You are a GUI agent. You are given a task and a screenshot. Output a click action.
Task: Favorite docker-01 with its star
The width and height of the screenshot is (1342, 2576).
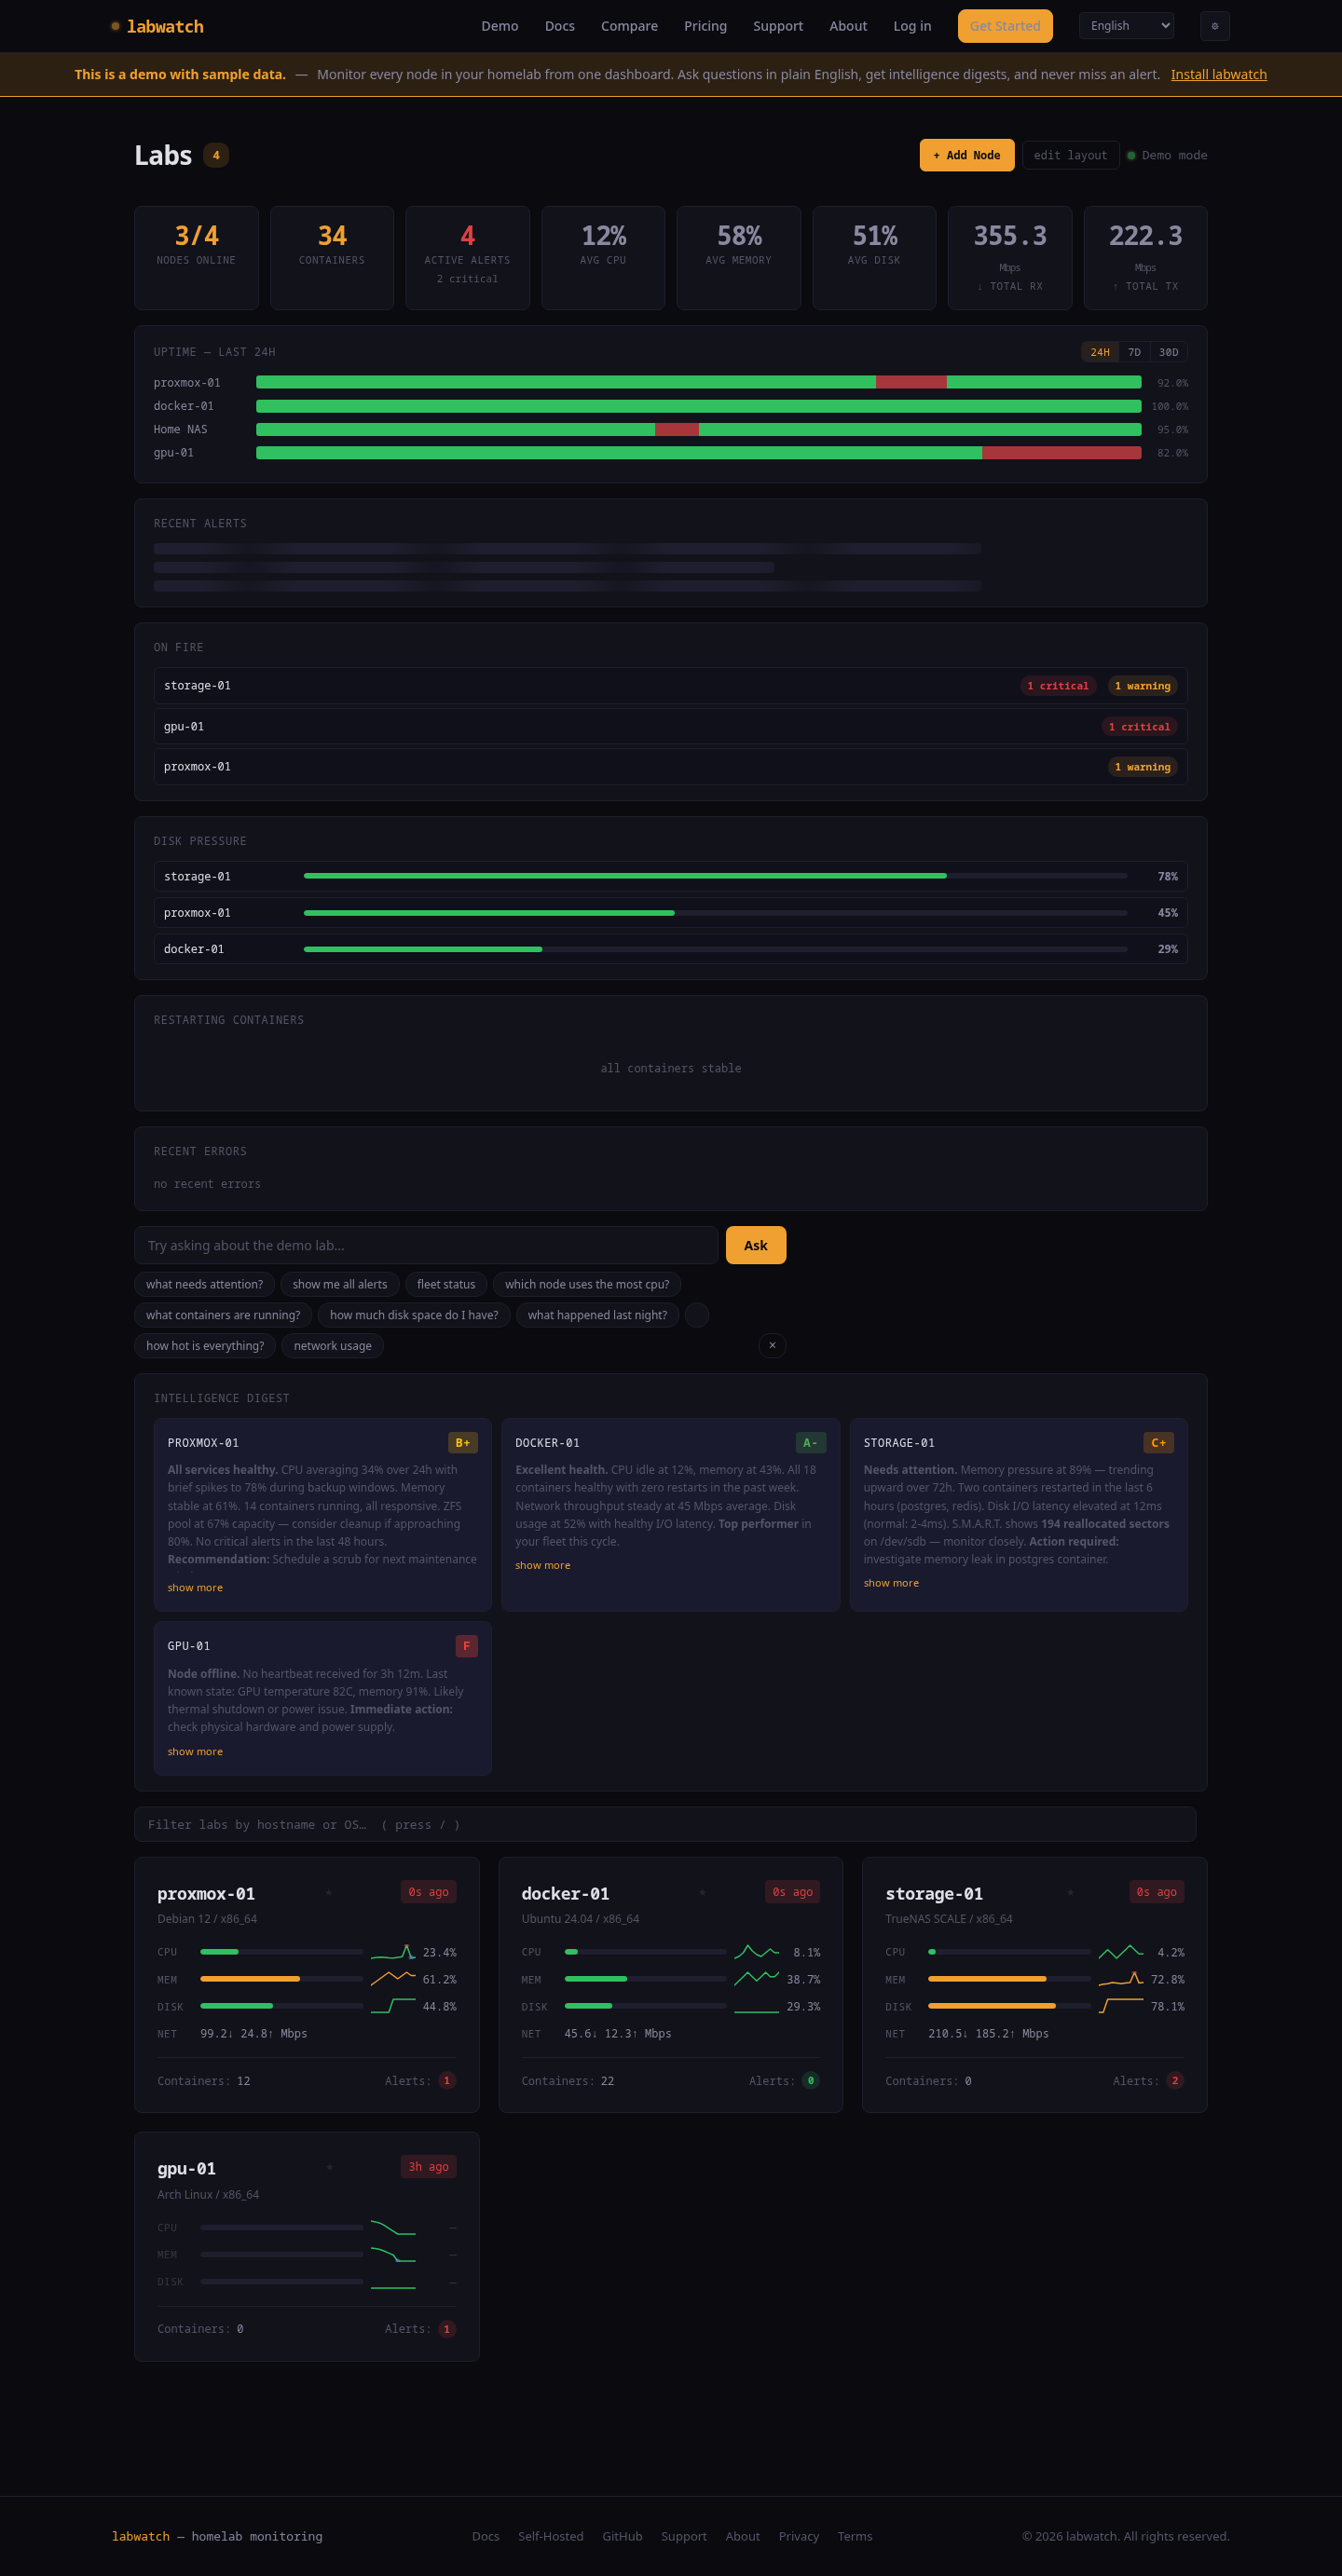tap(702, 1892)
